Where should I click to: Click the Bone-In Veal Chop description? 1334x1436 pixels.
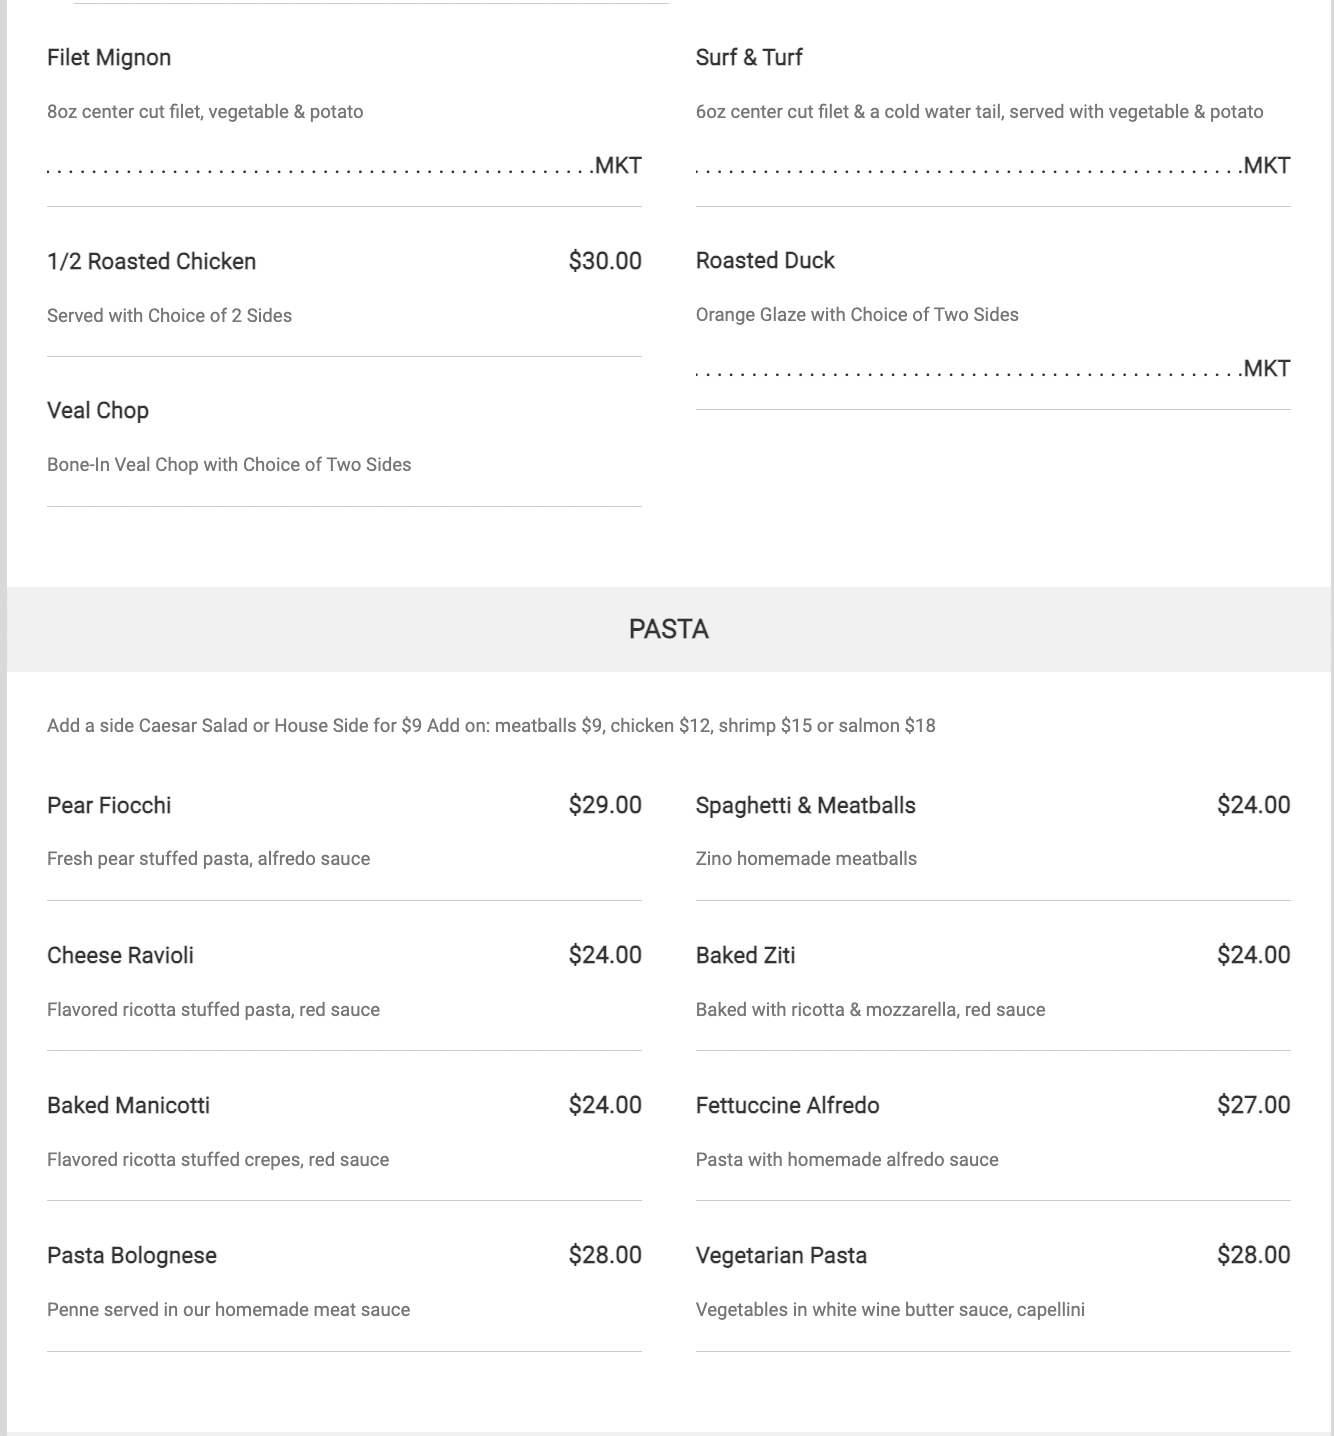pos(229,465)
